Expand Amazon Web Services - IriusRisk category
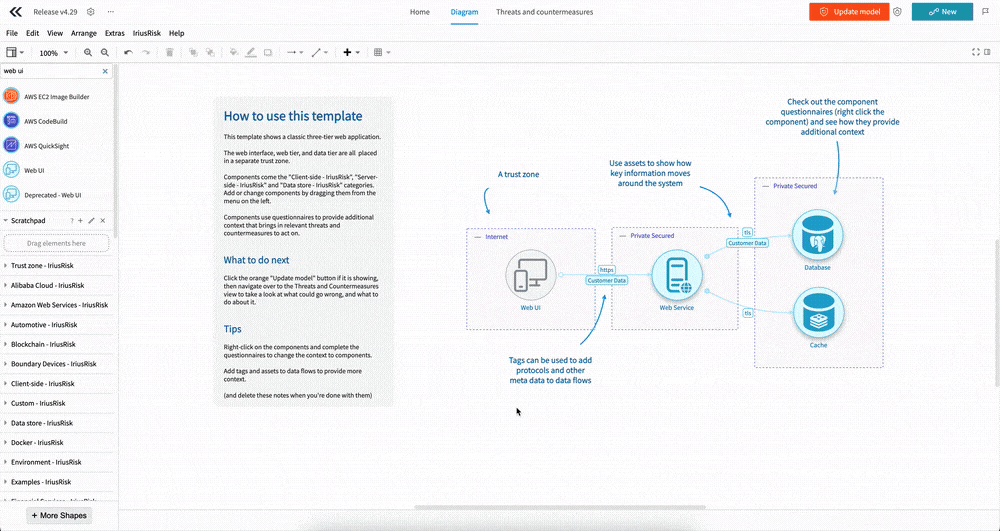Image resolution: width=1000 pixels, height=531 pixels. click(x=59, y=305)
